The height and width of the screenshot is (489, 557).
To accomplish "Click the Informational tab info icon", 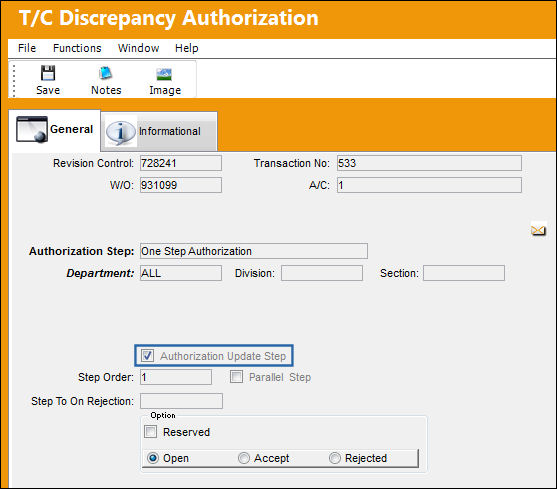I will 121,132.
